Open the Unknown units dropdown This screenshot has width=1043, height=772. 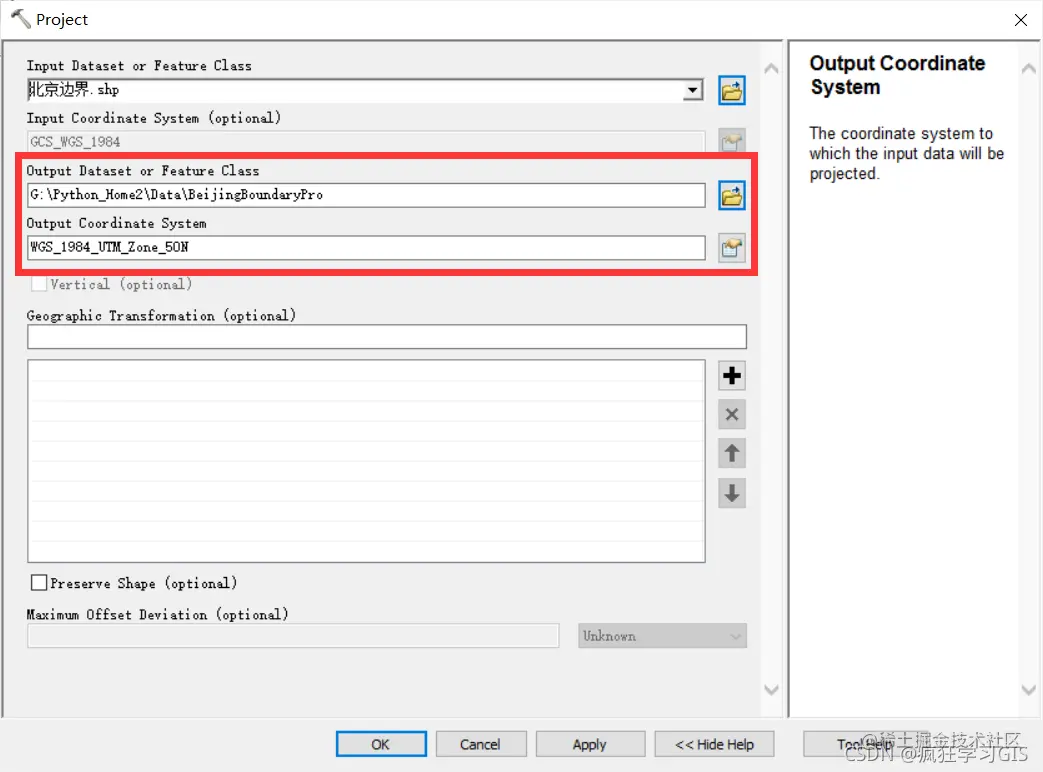662,636
